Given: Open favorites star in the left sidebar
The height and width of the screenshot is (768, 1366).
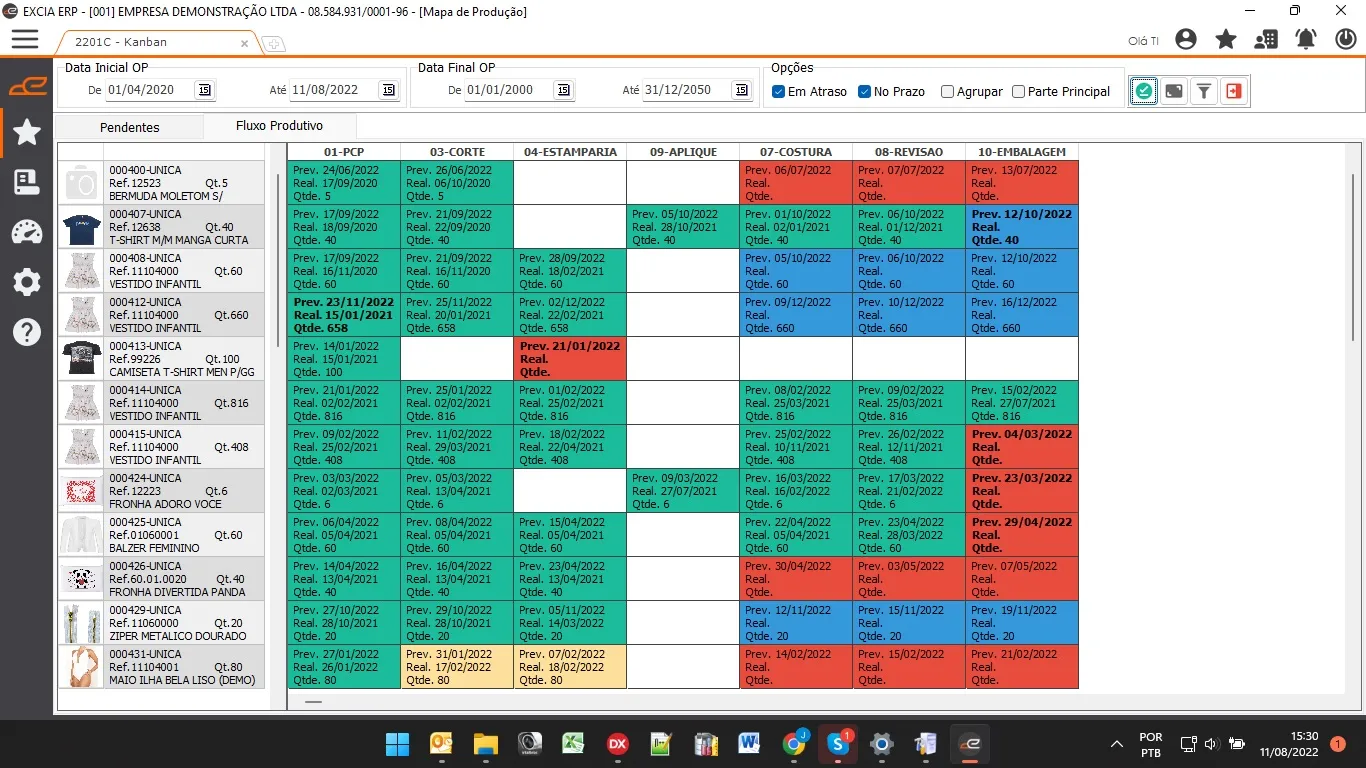Looking at the screenshot, I should click(27, 132).
